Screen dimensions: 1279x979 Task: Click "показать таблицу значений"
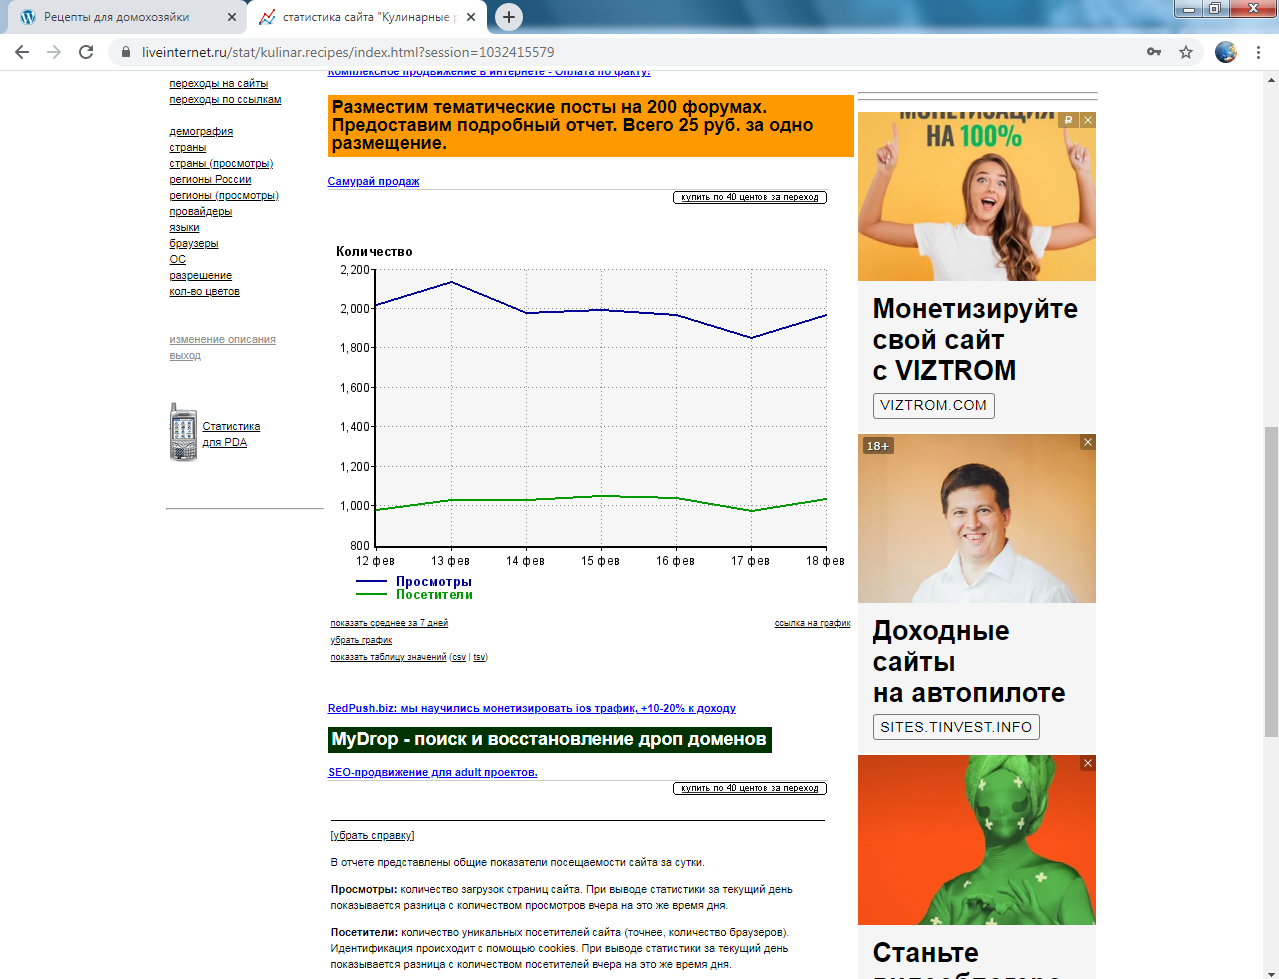(388, 657)
